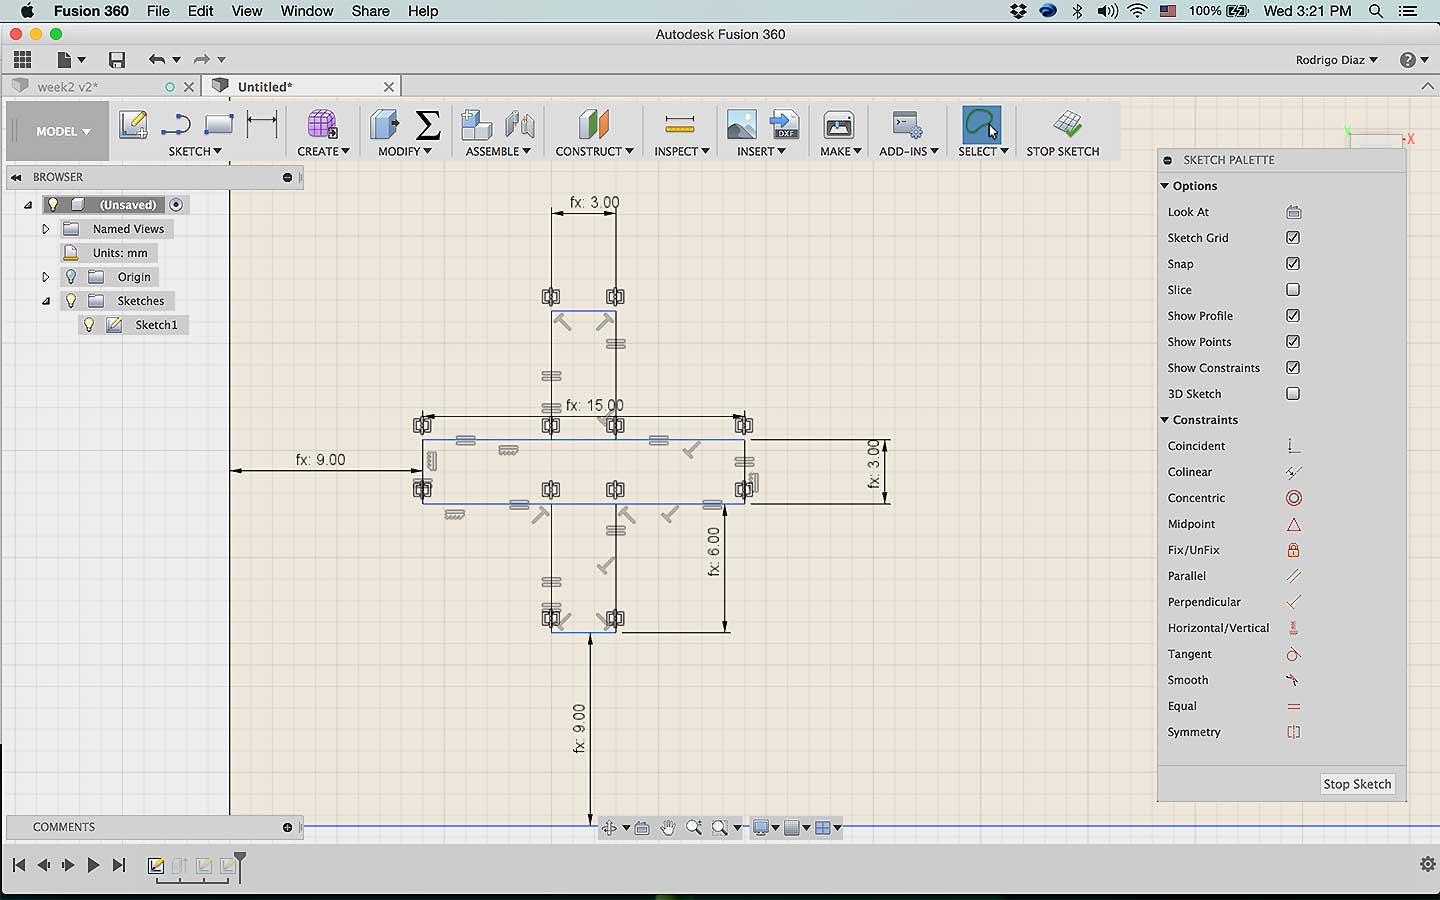
Task: Apply the Fix/UnFix lock constraint
Action: click(x=1293, y=550)
